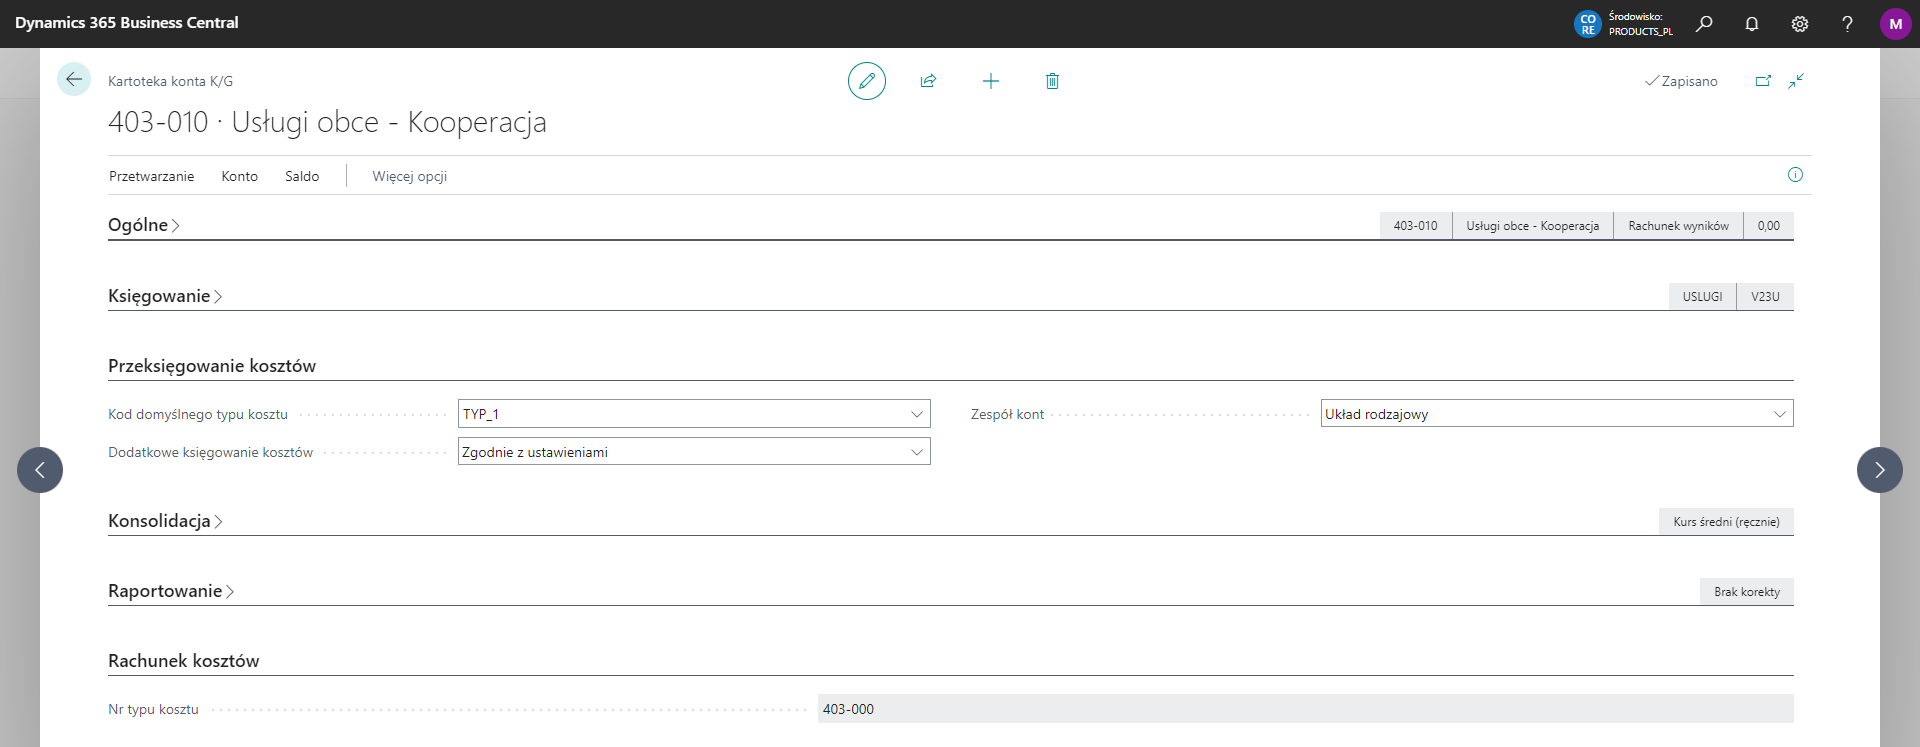Viewport: 1920px width, 747px height.
Task: Open Kod domyślnego typu kosztu dropdown
Action: coord(916,414)
